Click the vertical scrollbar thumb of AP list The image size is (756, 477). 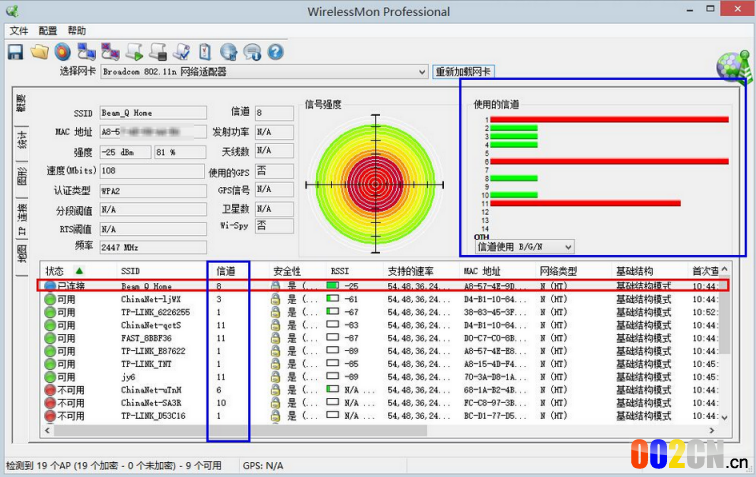point(724,316)
